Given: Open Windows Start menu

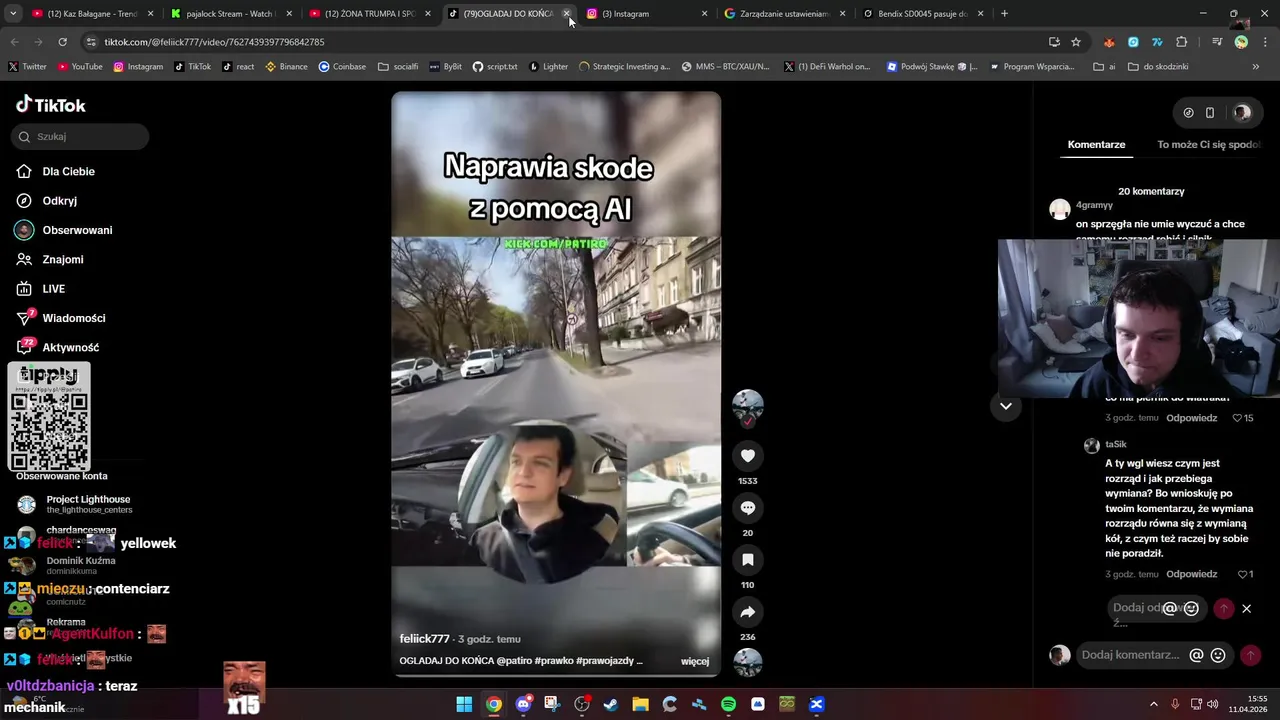Looking at the screenshot, I should pyautogui.click(x=464, y=704).
